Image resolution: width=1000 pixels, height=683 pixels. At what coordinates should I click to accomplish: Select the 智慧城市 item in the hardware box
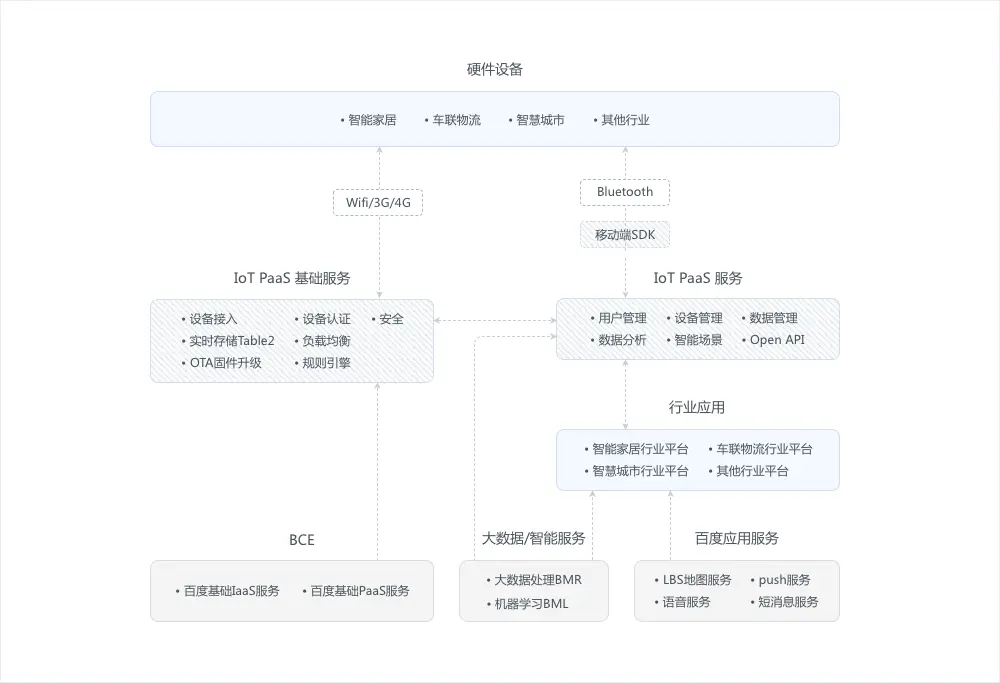click(540, 120)
